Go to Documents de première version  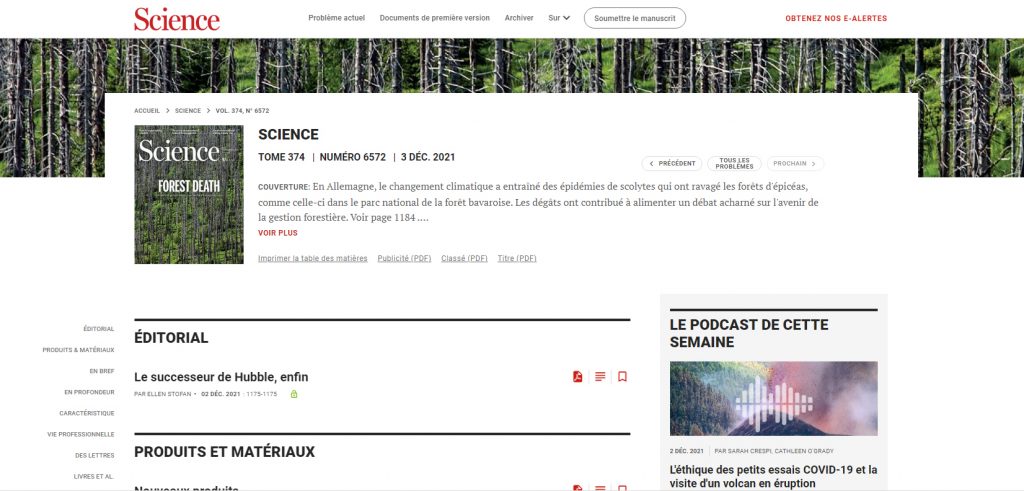click(x=434, y=18)
